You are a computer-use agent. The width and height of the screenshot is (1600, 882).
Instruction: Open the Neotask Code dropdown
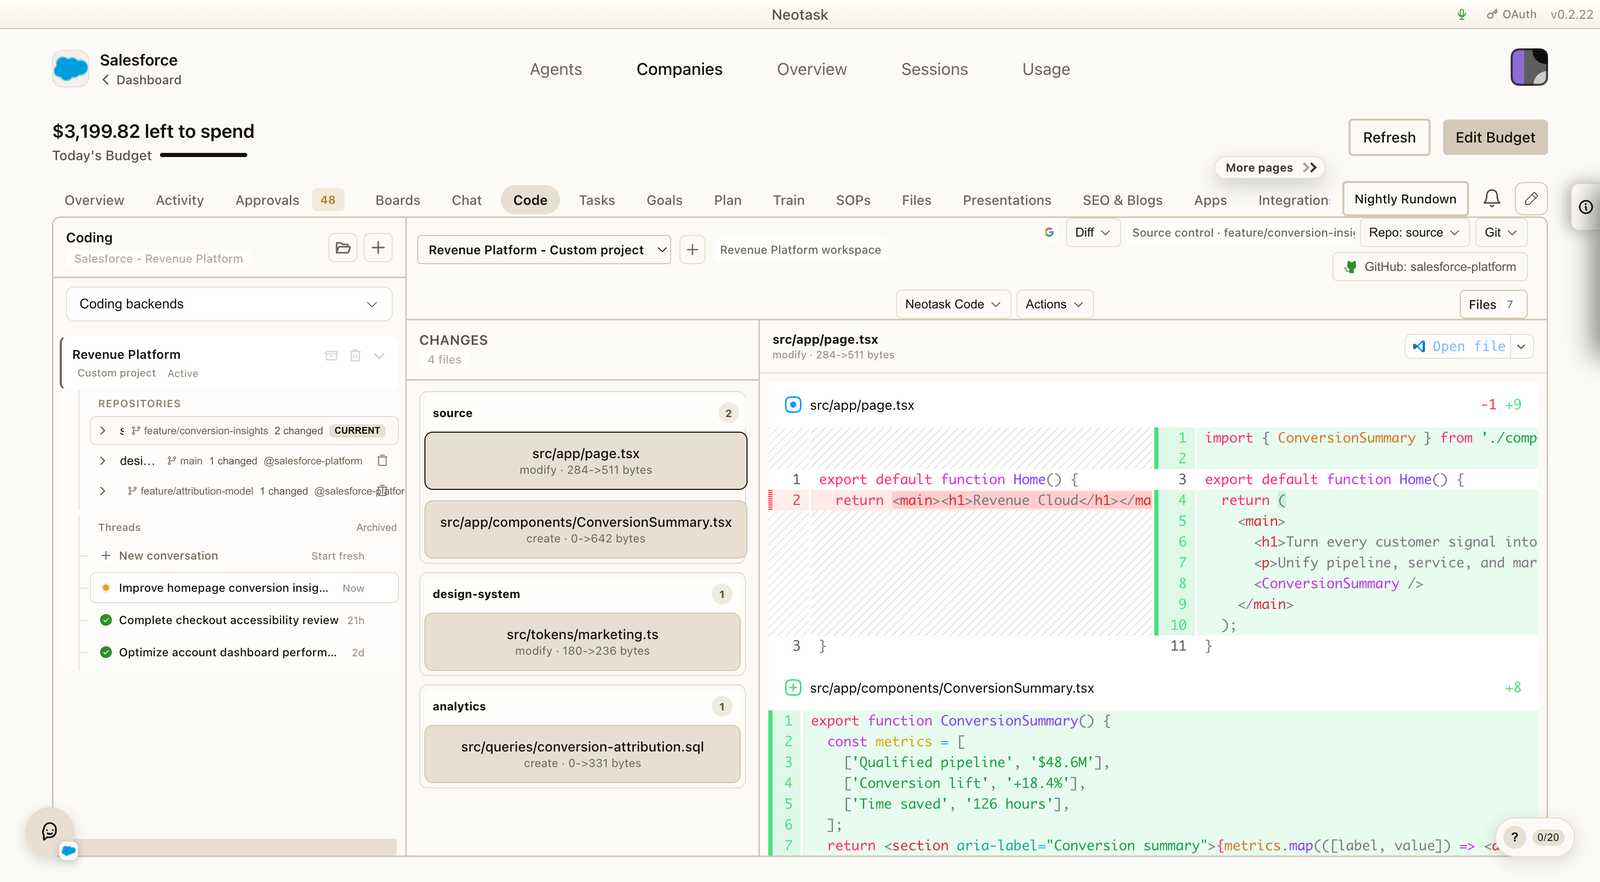pos(953,304)
